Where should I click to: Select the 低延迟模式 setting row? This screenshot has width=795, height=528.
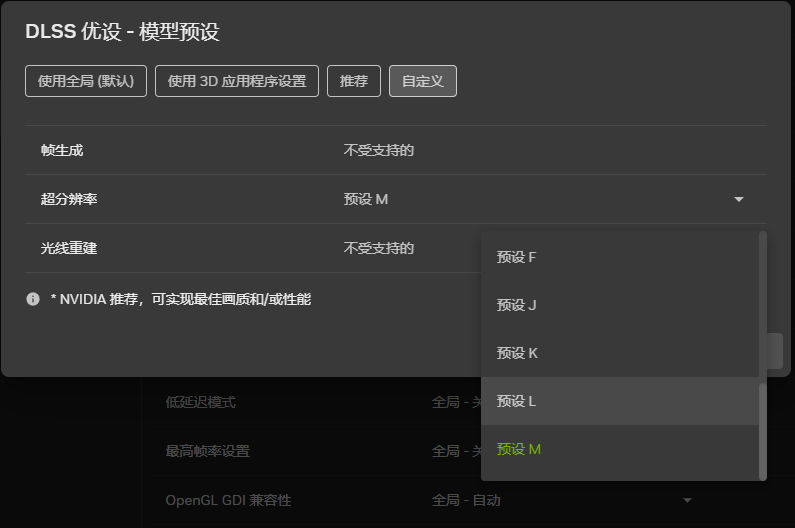(x=201, y=402)
